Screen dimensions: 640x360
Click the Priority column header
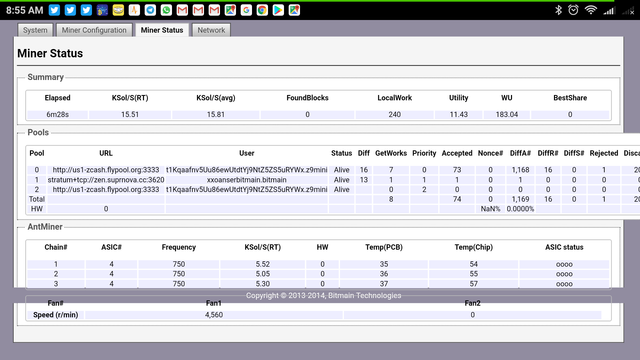click(424, 153)
